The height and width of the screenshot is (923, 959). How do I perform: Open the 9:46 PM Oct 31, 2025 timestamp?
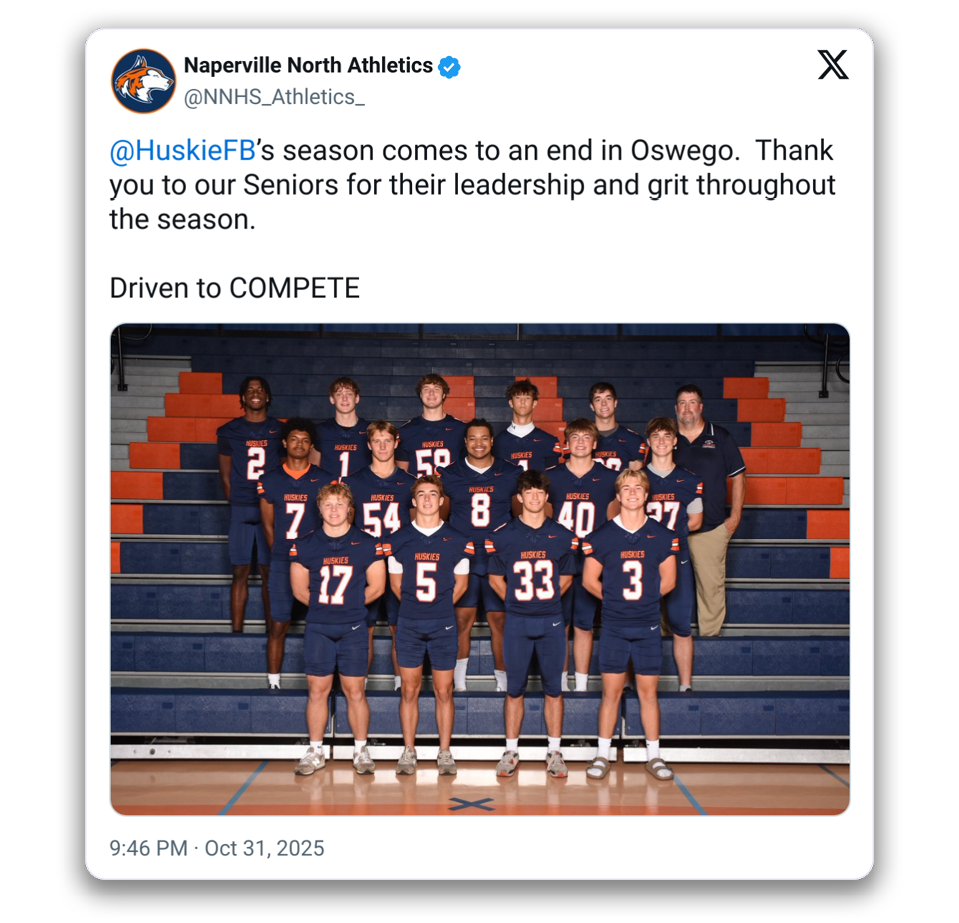217,848
